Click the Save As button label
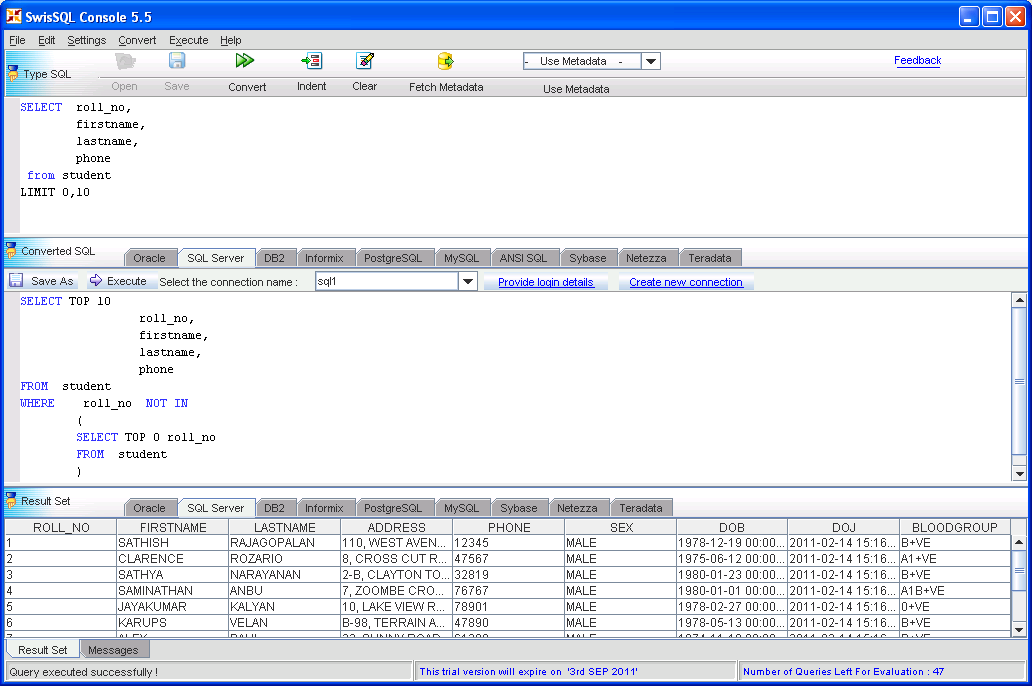This screenshot has width=1032, height=686. coord(52,281)
